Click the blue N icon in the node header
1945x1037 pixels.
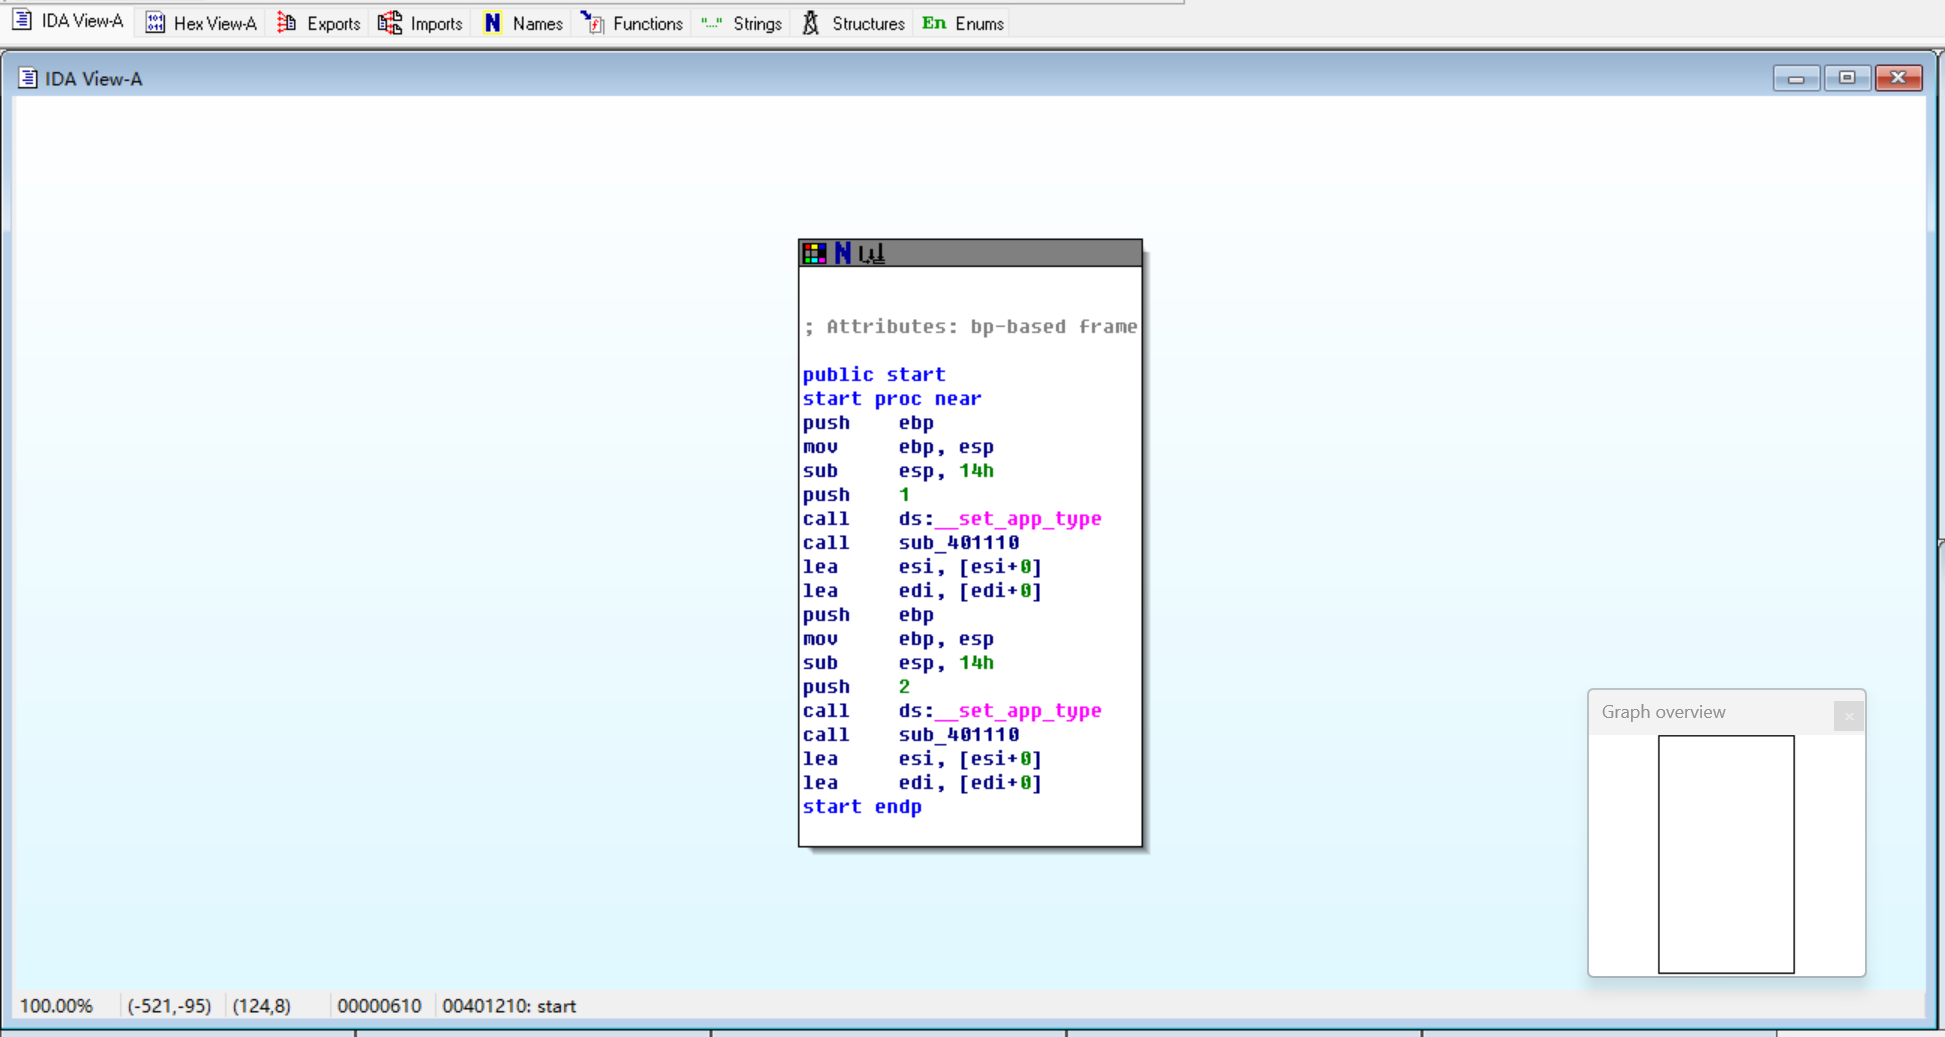(x=843, y=253)
